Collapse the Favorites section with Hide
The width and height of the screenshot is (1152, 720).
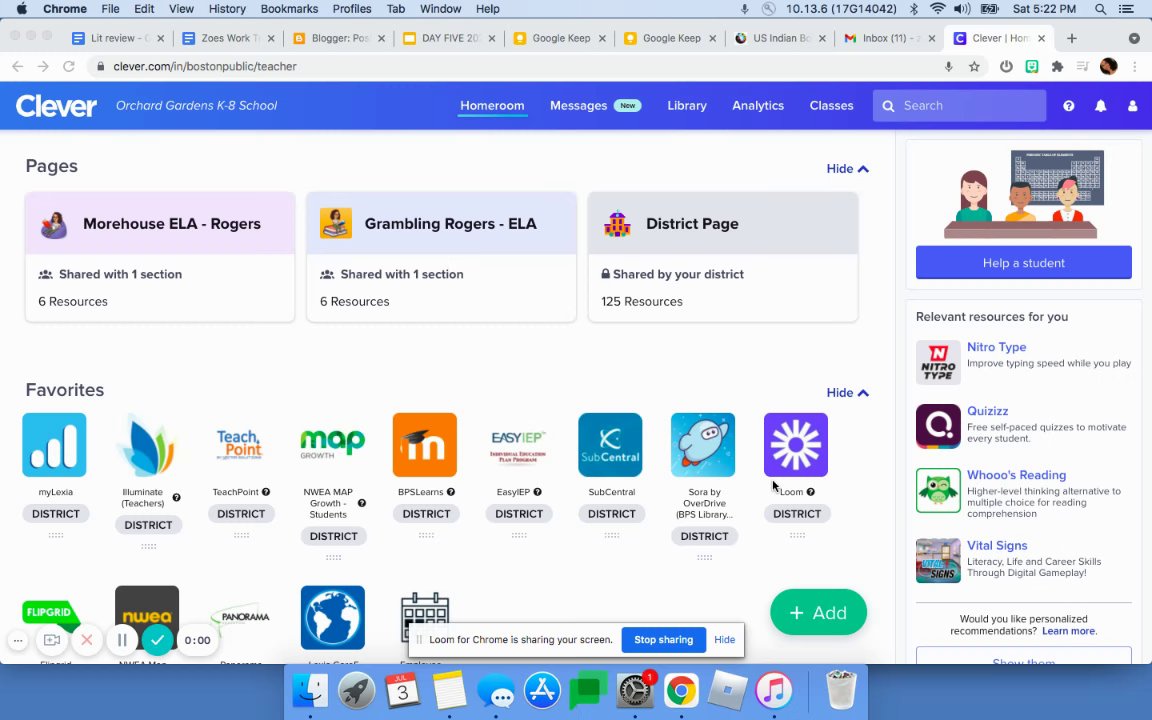847,392
